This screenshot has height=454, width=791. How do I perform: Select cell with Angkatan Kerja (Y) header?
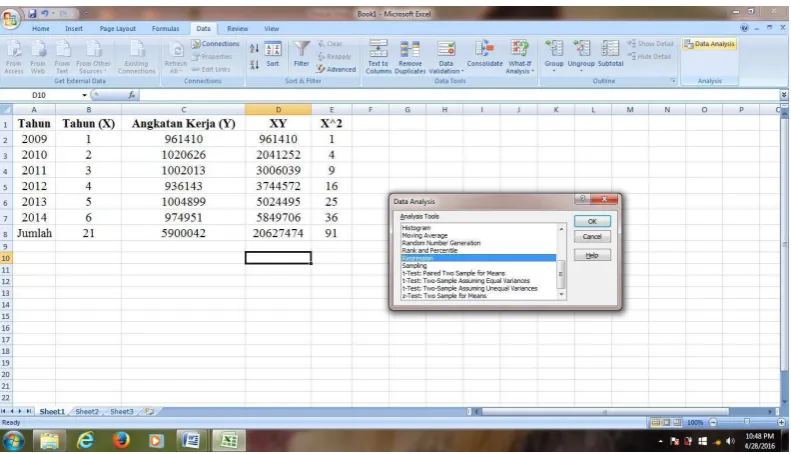pos(183,124)
